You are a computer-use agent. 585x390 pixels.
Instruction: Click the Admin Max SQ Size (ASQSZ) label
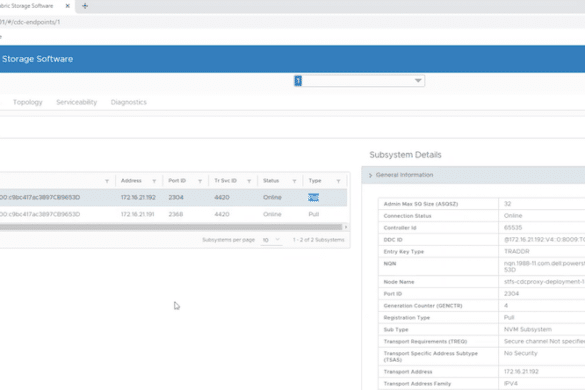pos(420,204)
